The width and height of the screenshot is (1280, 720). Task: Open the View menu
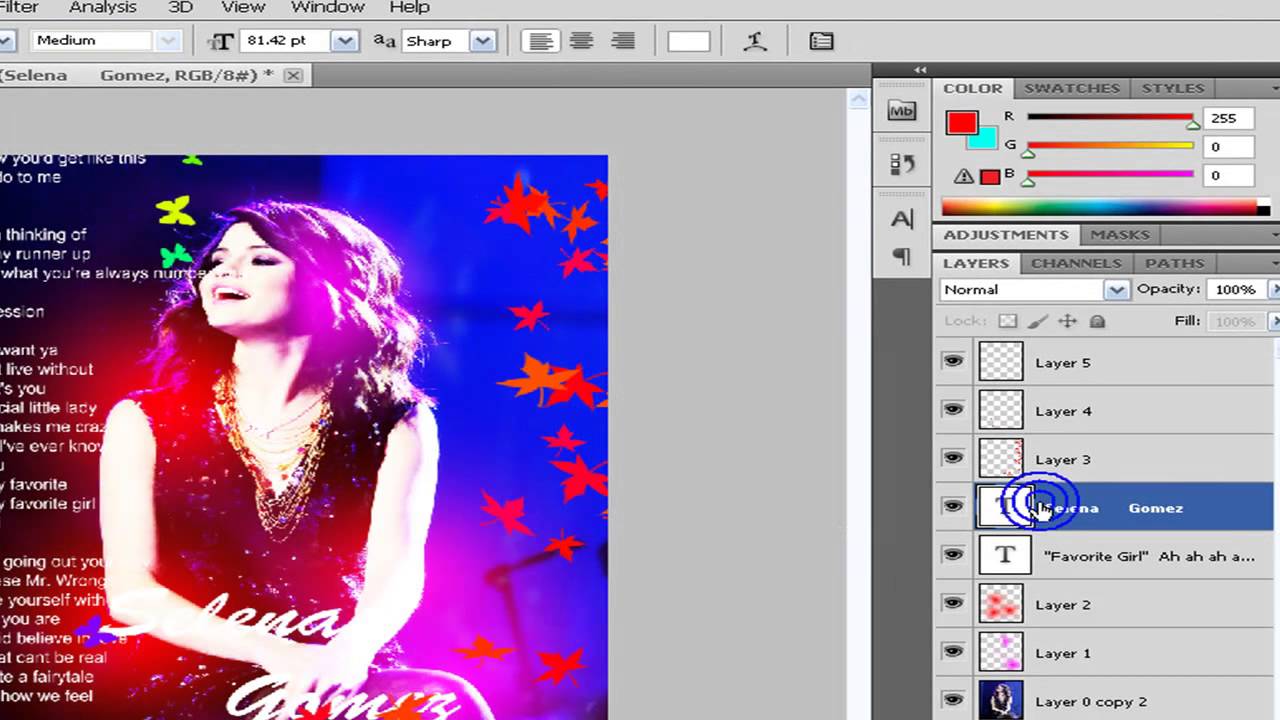click(x=243, y=8)
